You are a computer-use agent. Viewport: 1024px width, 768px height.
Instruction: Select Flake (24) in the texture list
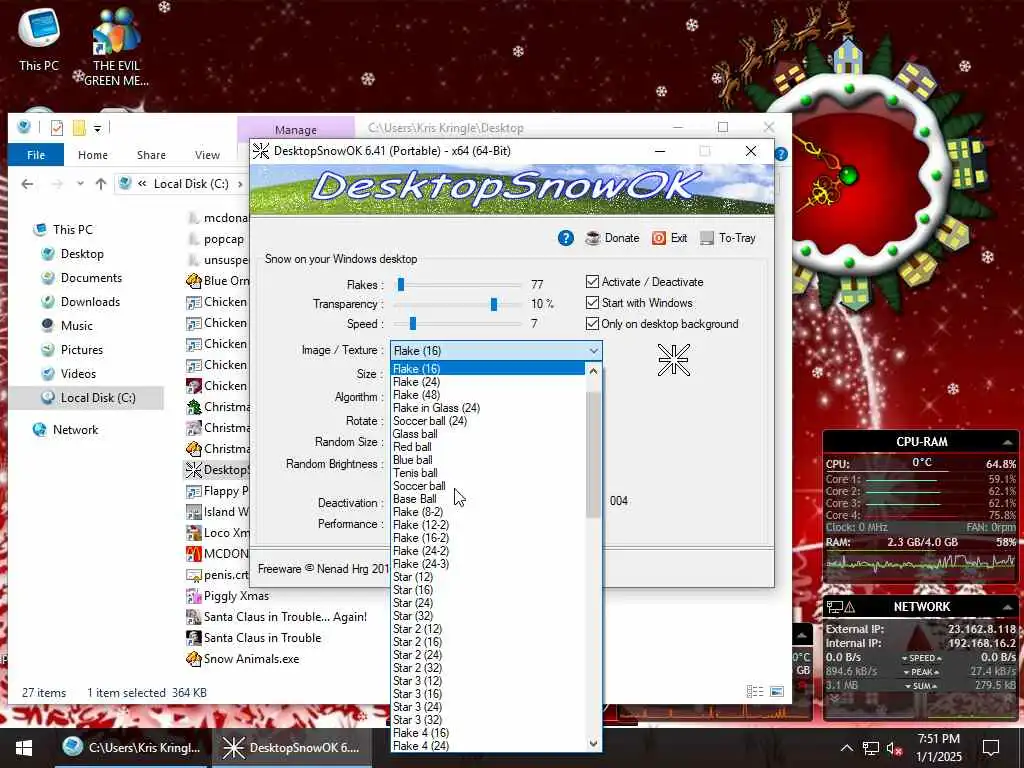[487, 381]
